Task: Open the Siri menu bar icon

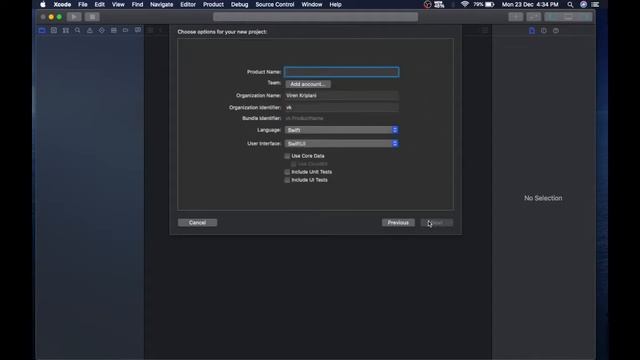Action: (x=583, y=4)
